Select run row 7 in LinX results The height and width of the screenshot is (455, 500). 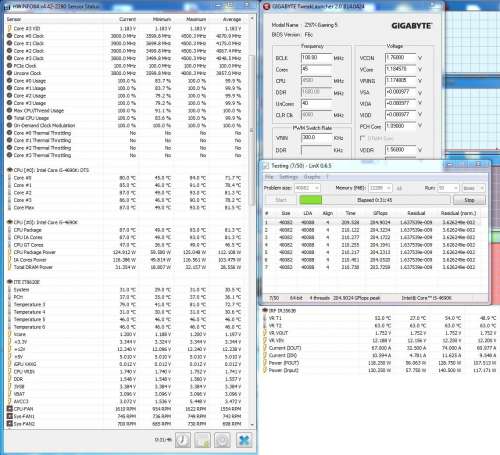click(373, 267)
